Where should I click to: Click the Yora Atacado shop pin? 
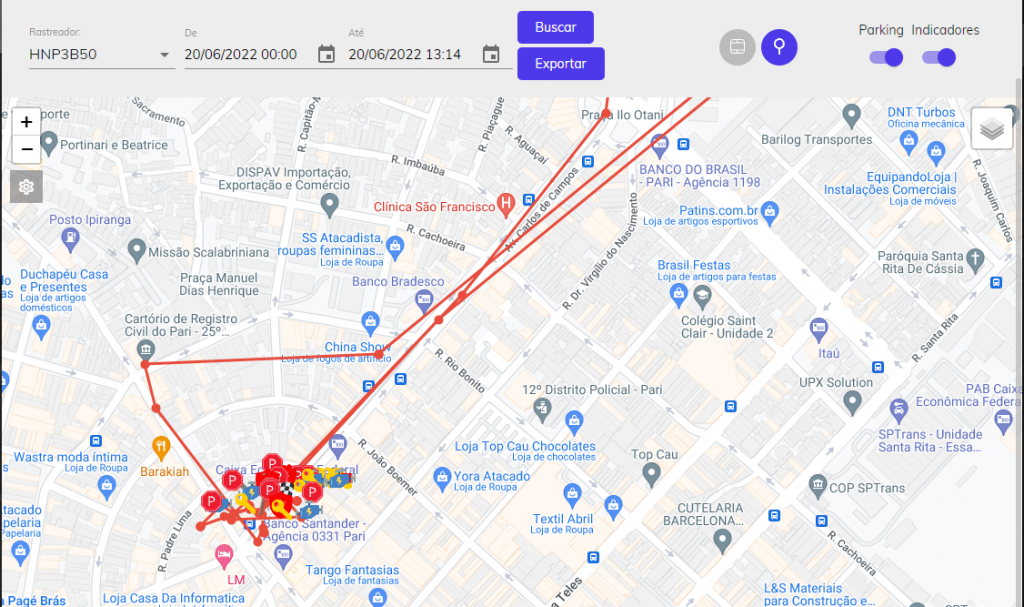pos(442,479)
